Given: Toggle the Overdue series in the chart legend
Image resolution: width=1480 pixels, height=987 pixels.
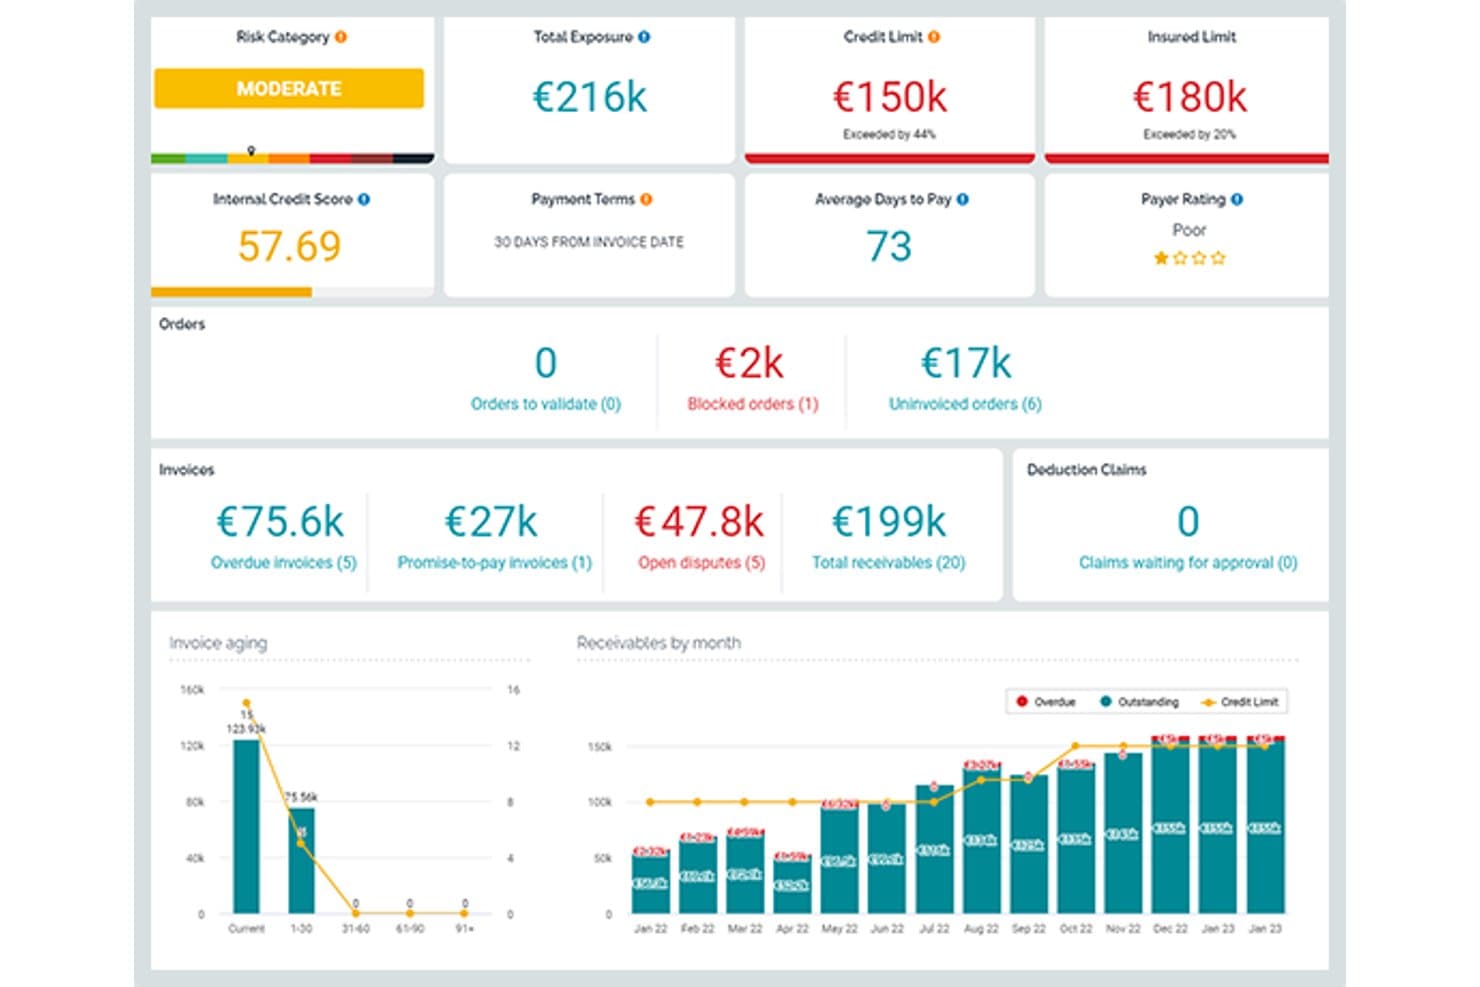Looking at the screenshot, I should [1045, 702].
